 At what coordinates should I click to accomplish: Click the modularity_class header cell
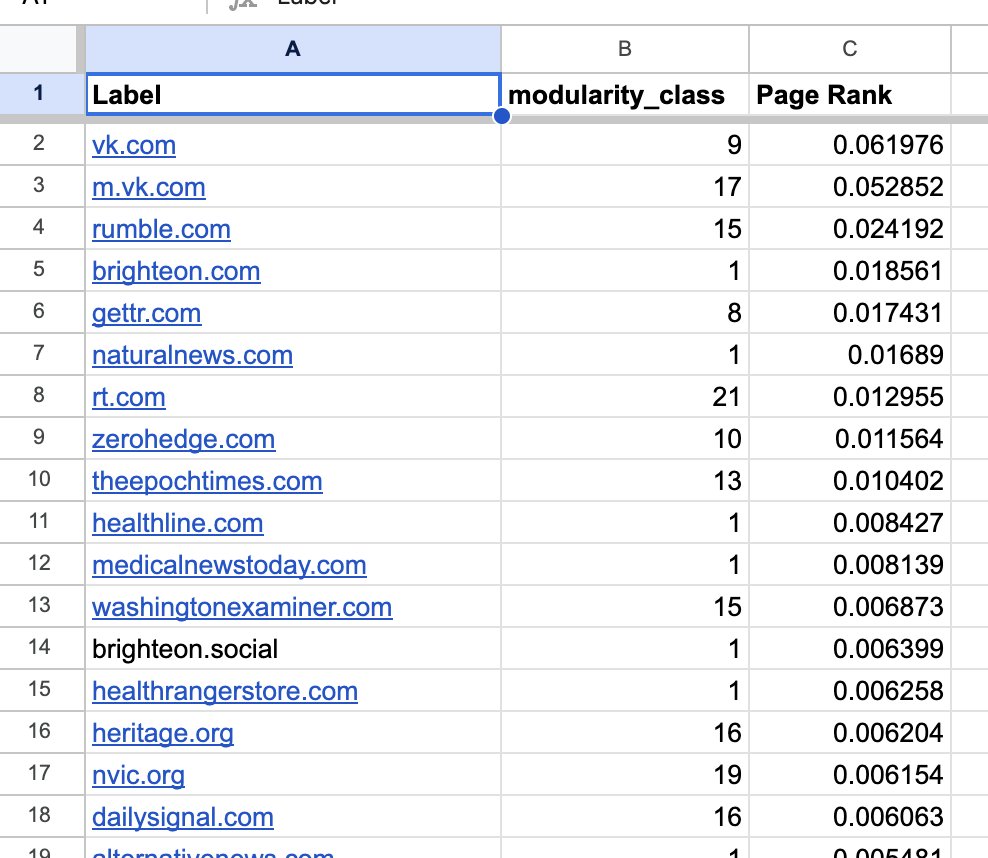pos(624,94)
